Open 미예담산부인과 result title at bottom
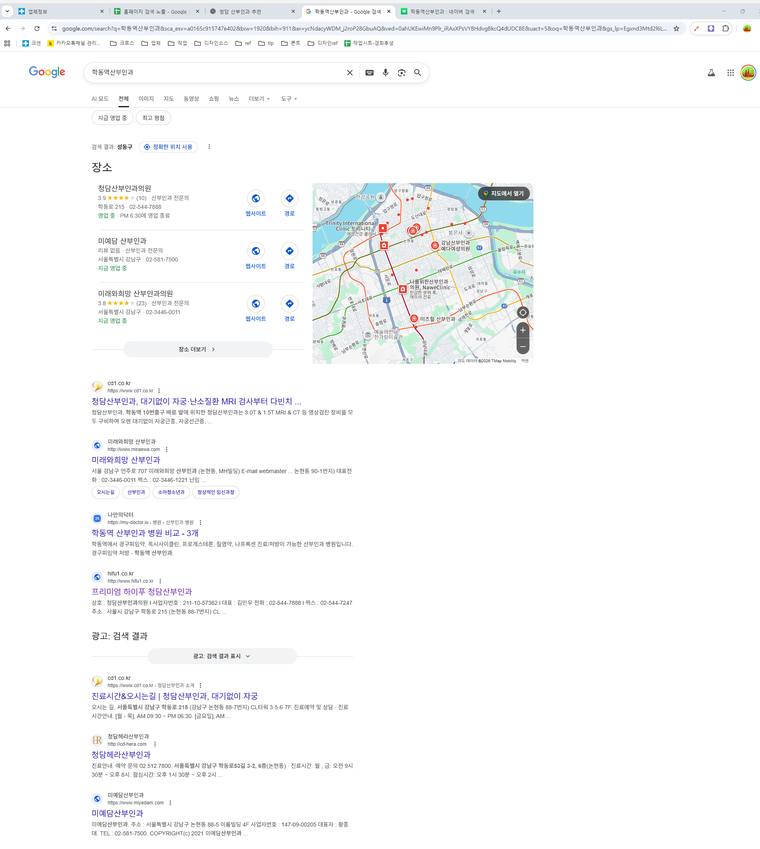The image size is (760, 849). coord(117,814)
